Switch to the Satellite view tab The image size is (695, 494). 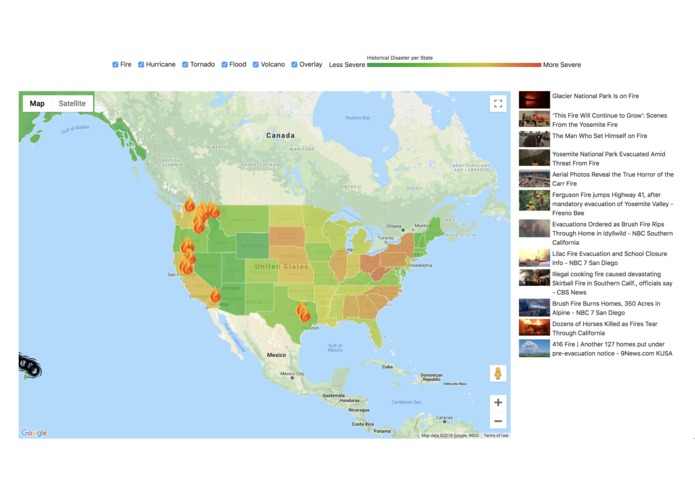coord(72,103)
